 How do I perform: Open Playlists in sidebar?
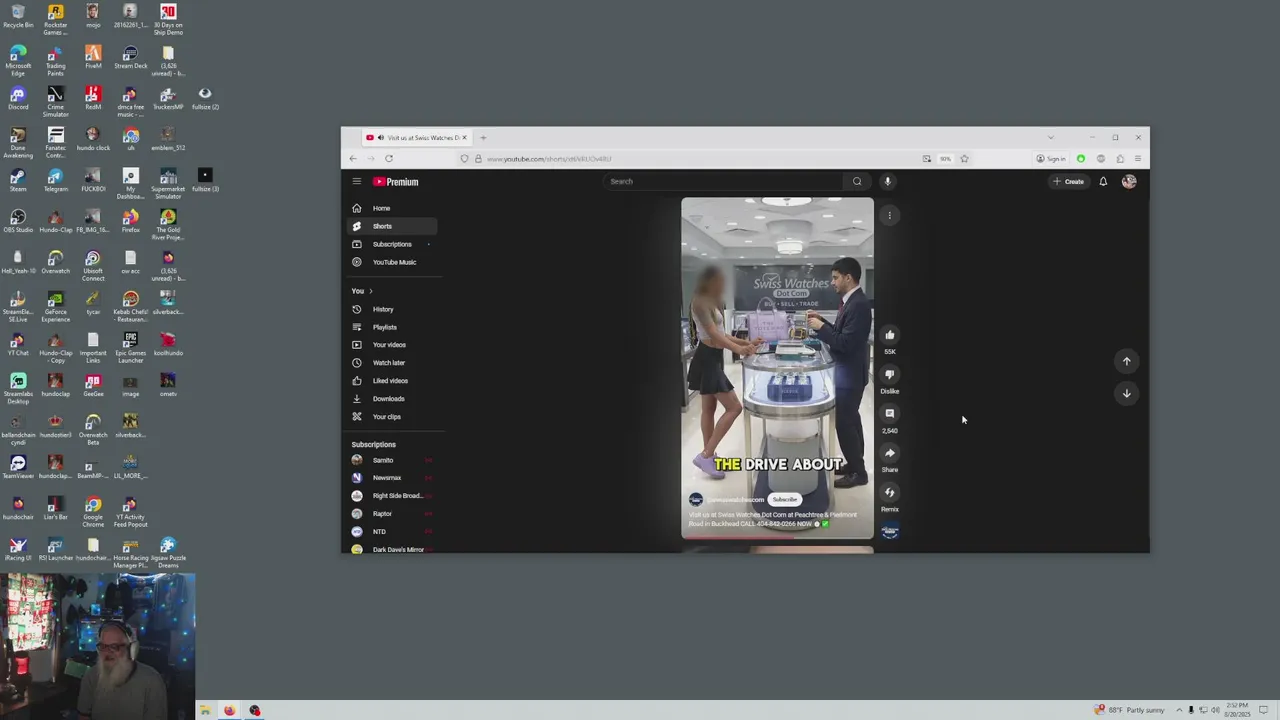tap(392, 327)
